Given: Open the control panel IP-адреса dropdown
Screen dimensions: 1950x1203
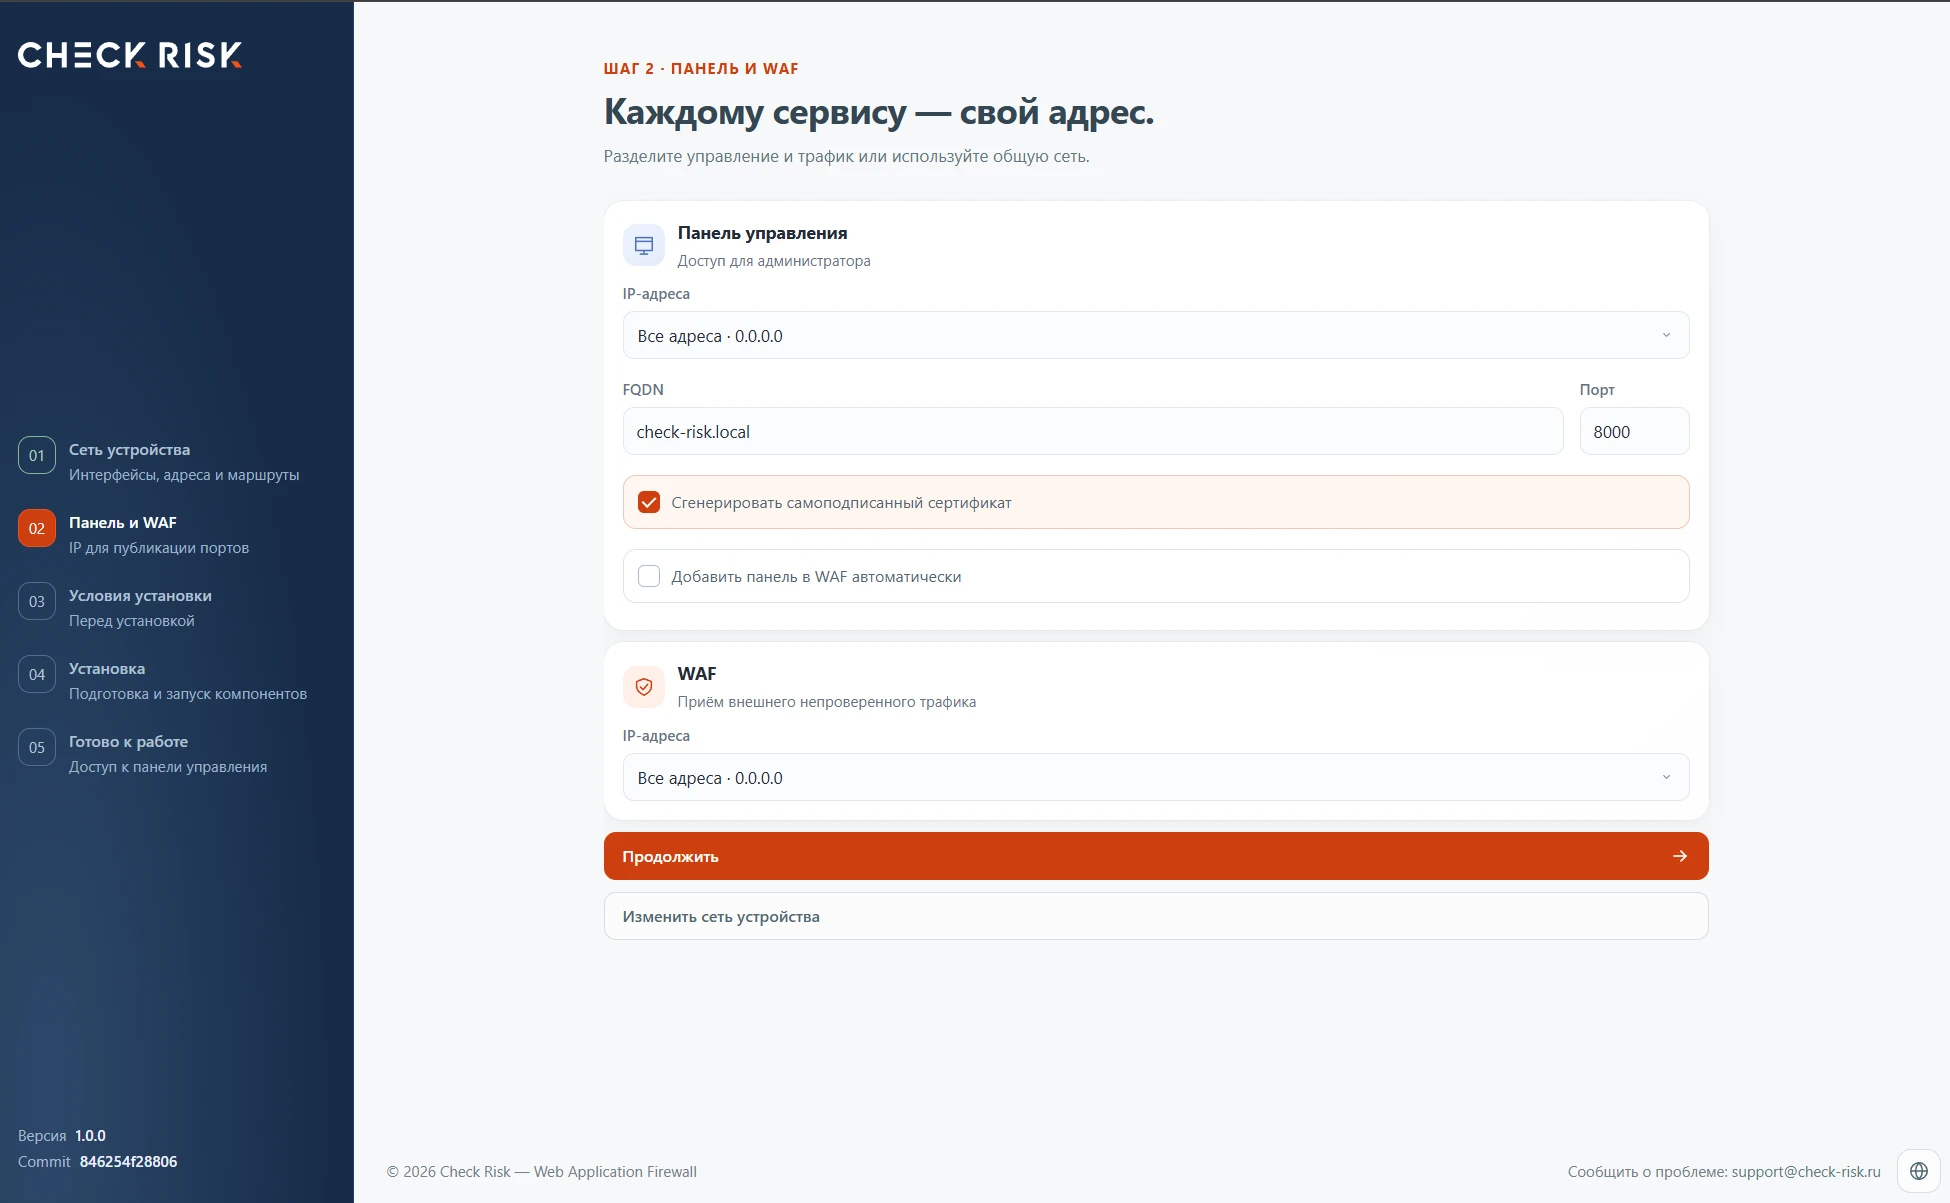Looking at the screenshot, I should pyautogui.click(x=1156, y=335).
